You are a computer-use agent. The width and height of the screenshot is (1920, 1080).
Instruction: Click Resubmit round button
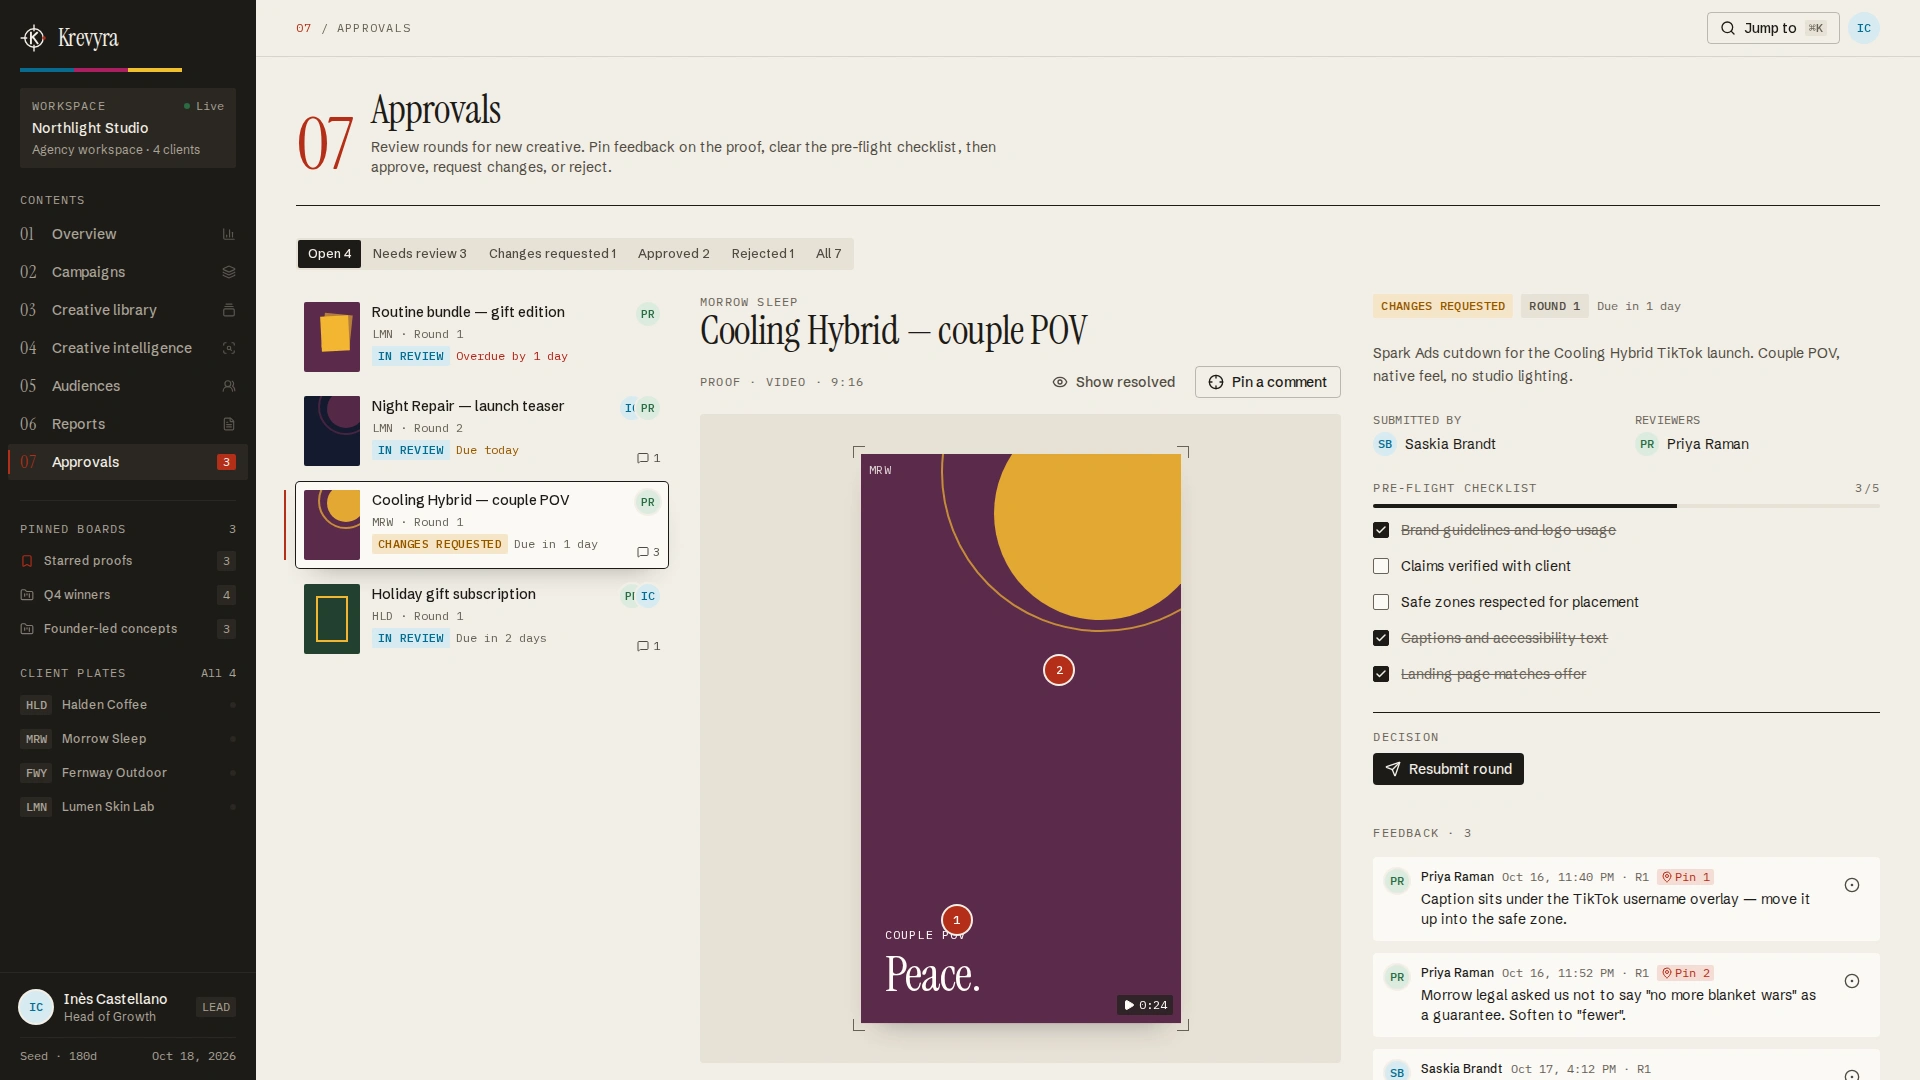(1448, 769)
